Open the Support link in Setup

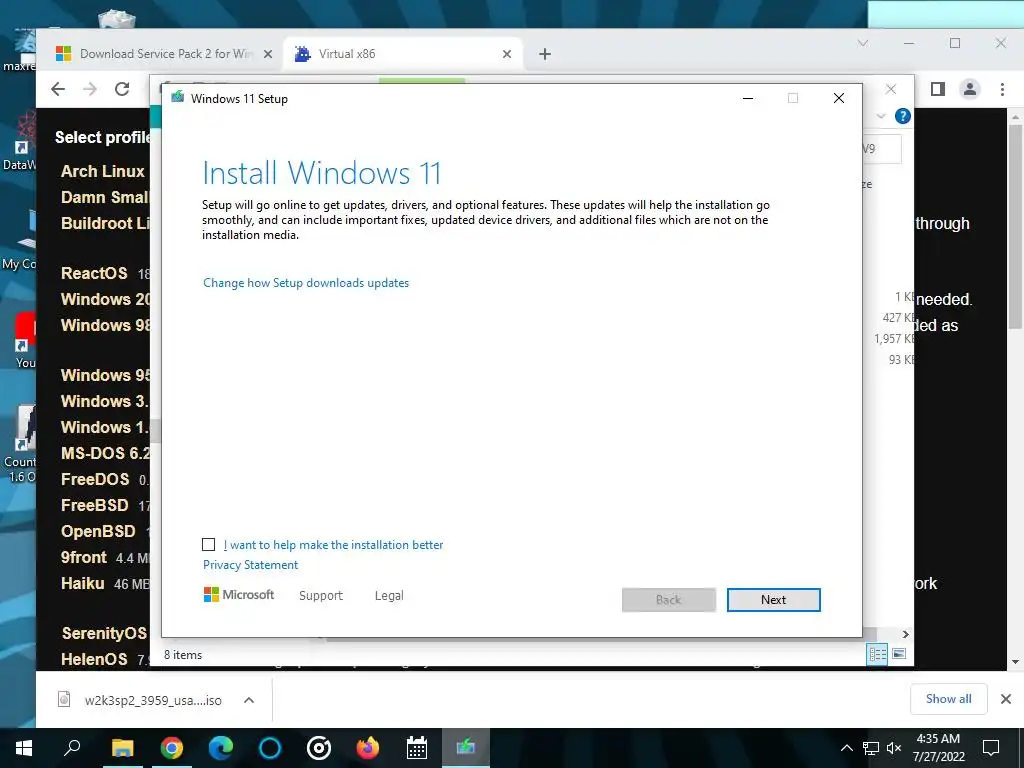point(321,596)
